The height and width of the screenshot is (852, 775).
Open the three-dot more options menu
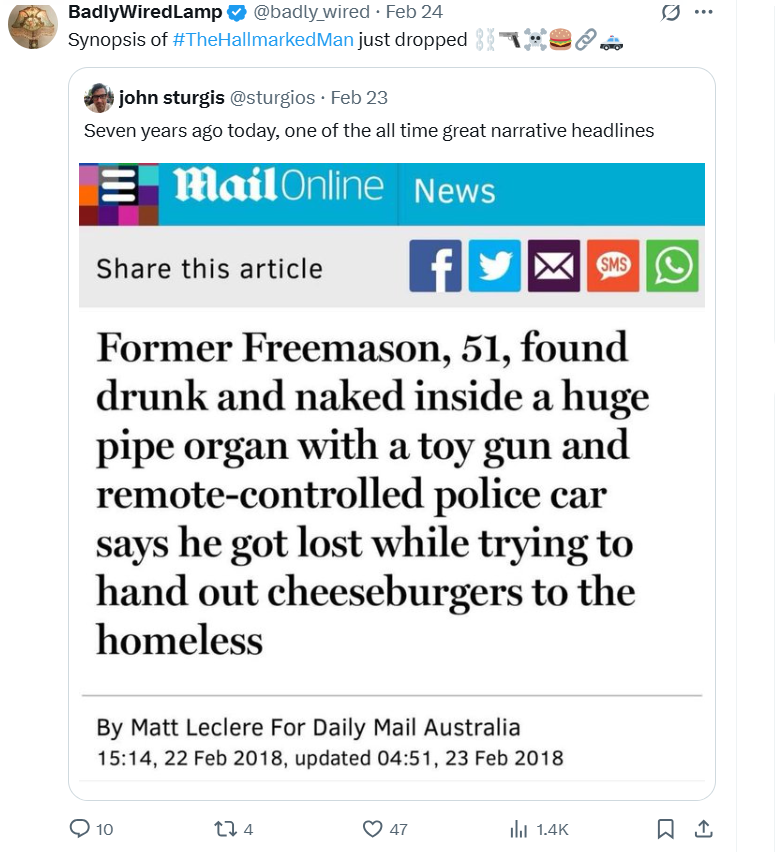click(704, 12)
